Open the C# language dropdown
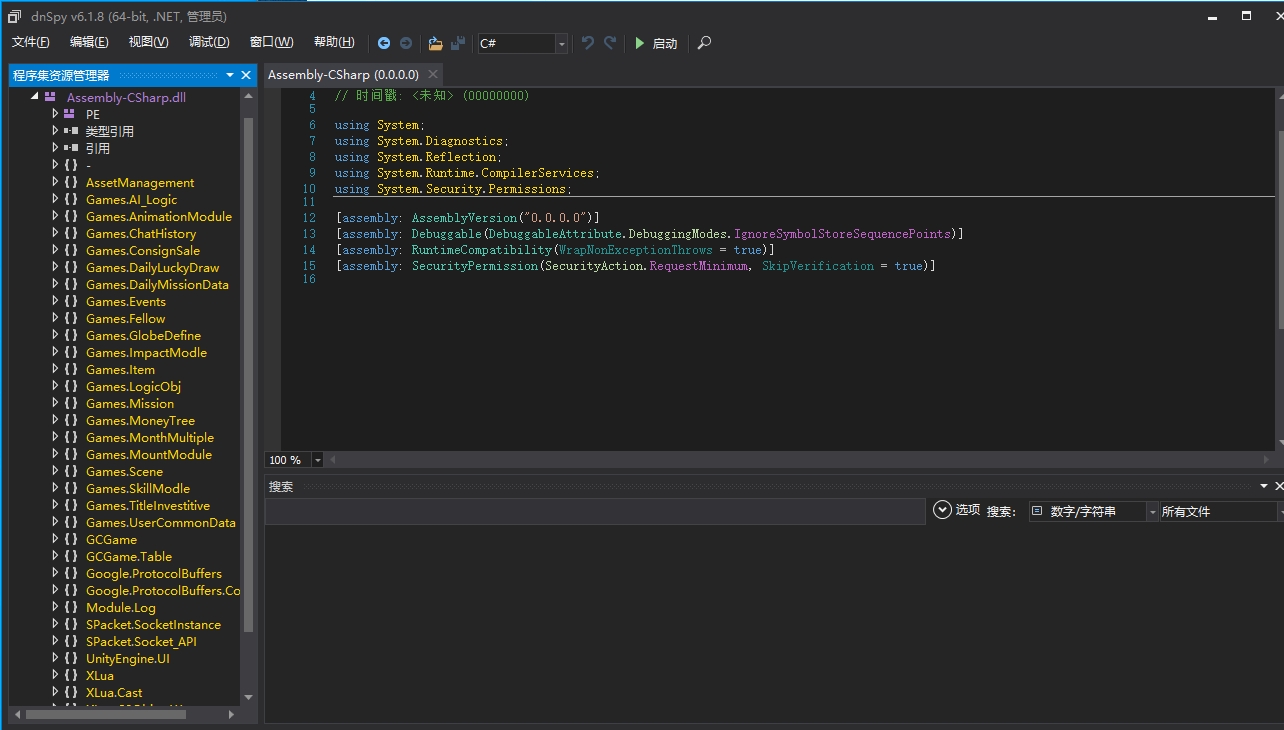1284x730 pixels. [x=561, y=43]
